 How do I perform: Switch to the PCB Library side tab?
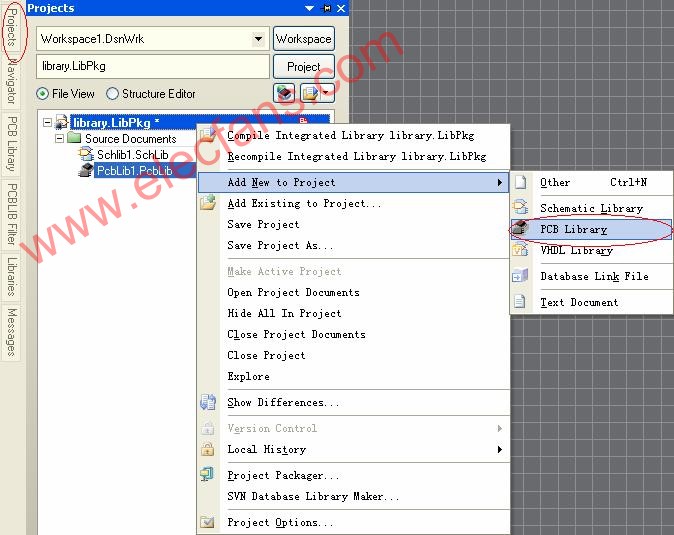pos(12,144)
